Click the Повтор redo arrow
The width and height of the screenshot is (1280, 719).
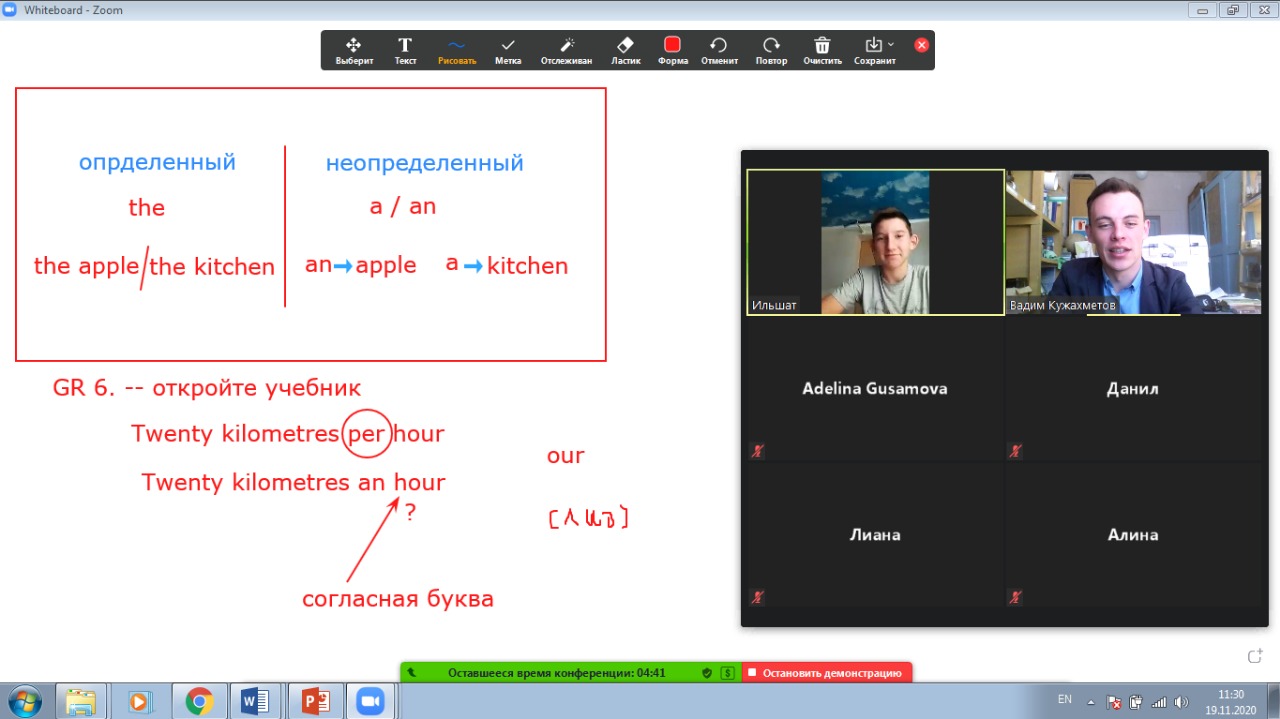[x=771, y=50]
